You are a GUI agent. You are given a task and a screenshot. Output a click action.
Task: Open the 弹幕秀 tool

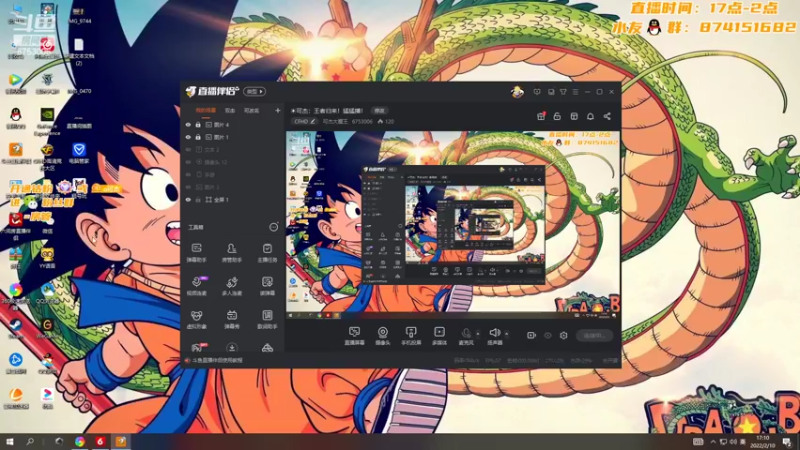(x=232, y=319)
